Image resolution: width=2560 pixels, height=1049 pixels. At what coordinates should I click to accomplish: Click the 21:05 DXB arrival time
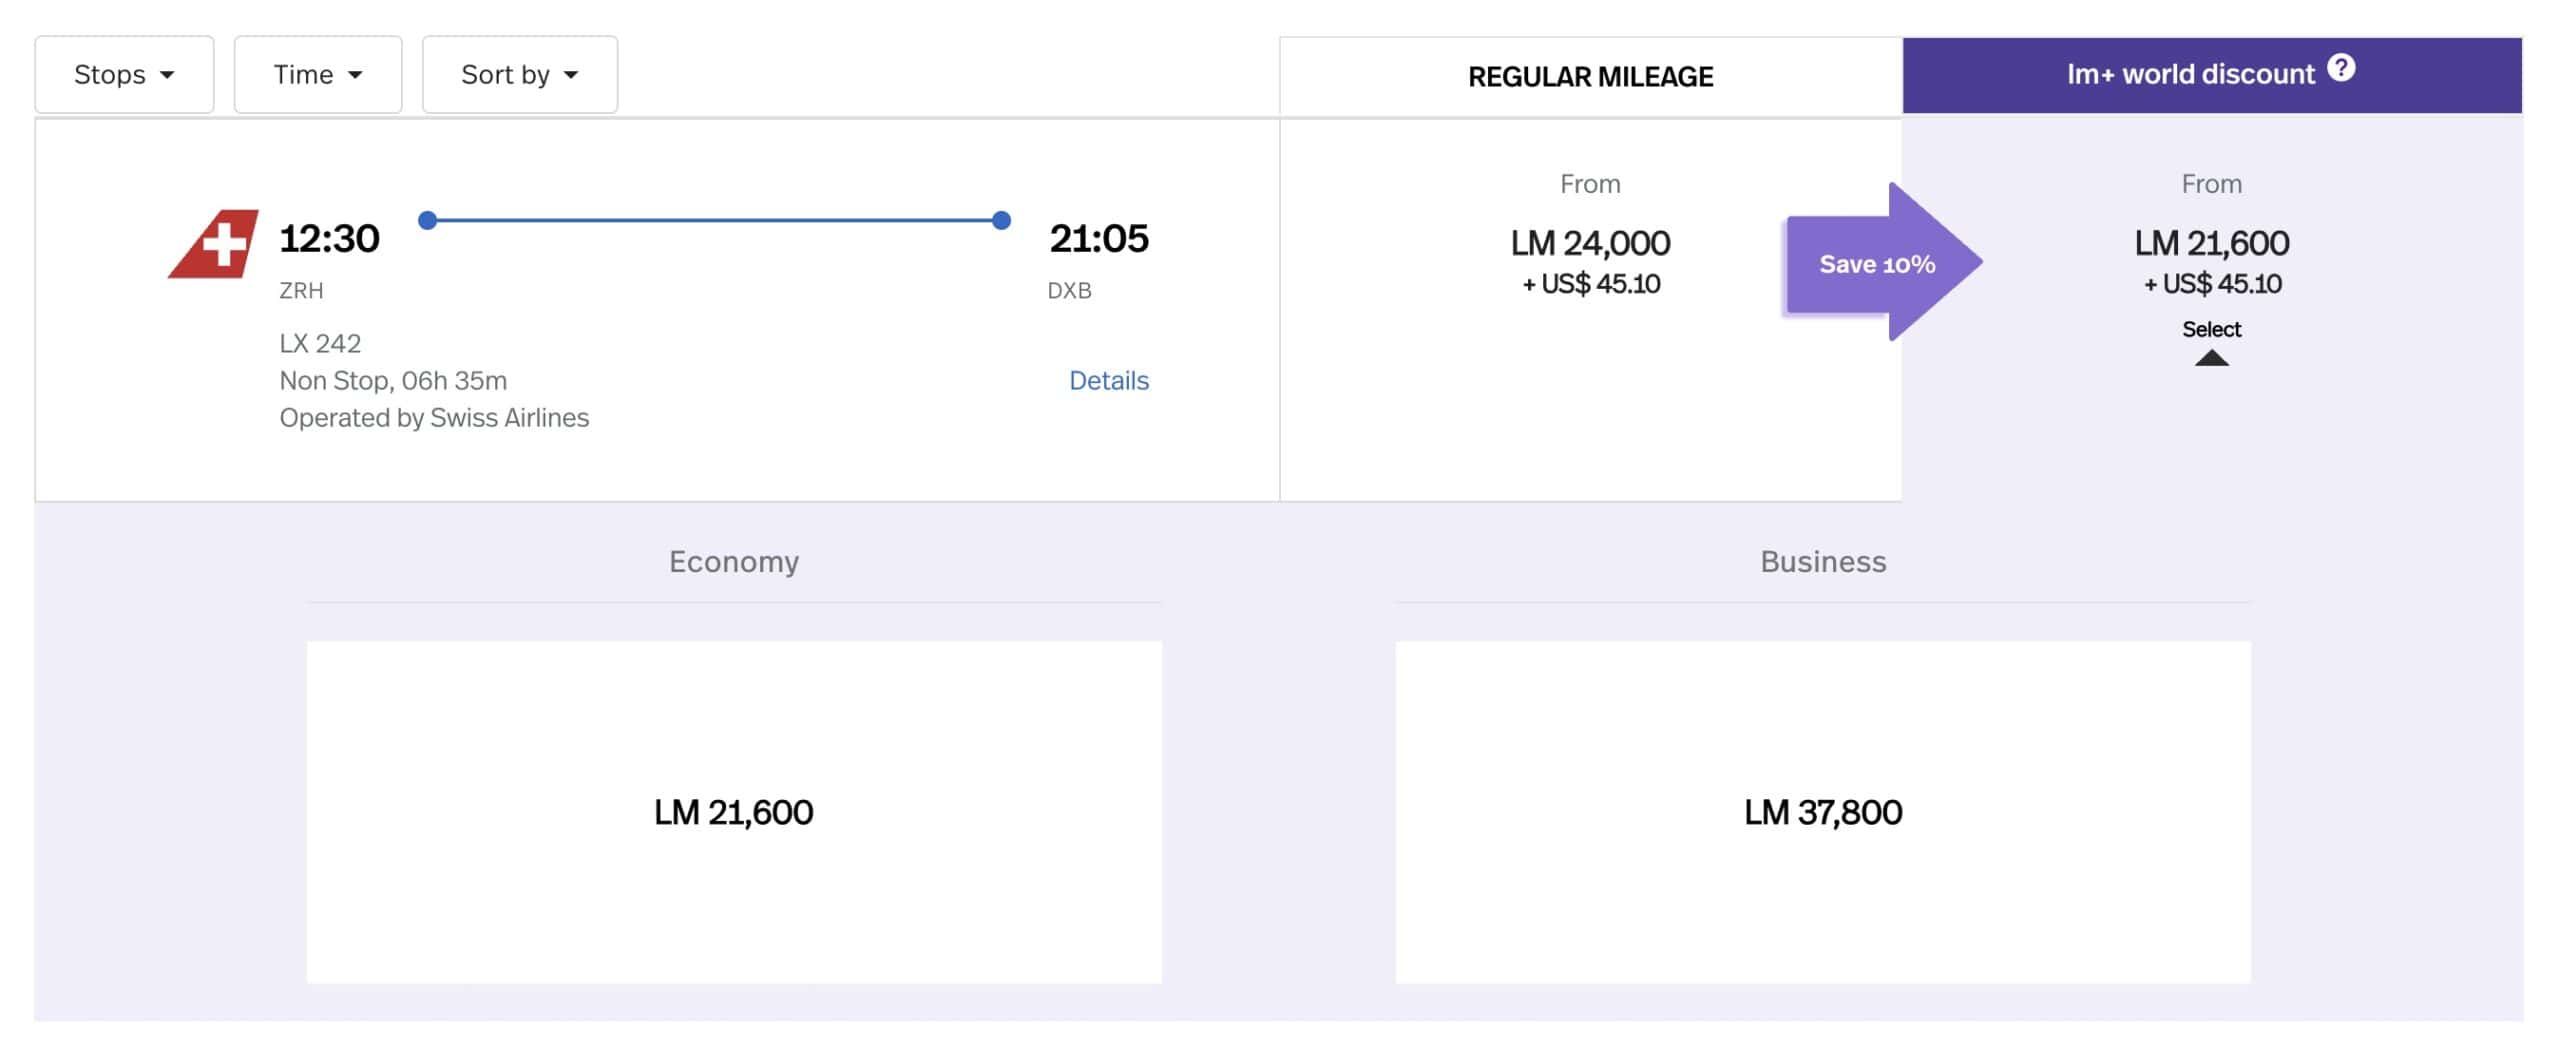[x=1098, y=239]
